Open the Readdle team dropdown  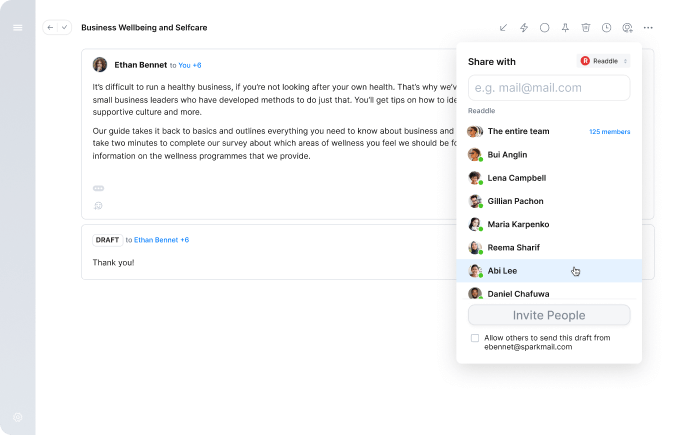(604, 61)
